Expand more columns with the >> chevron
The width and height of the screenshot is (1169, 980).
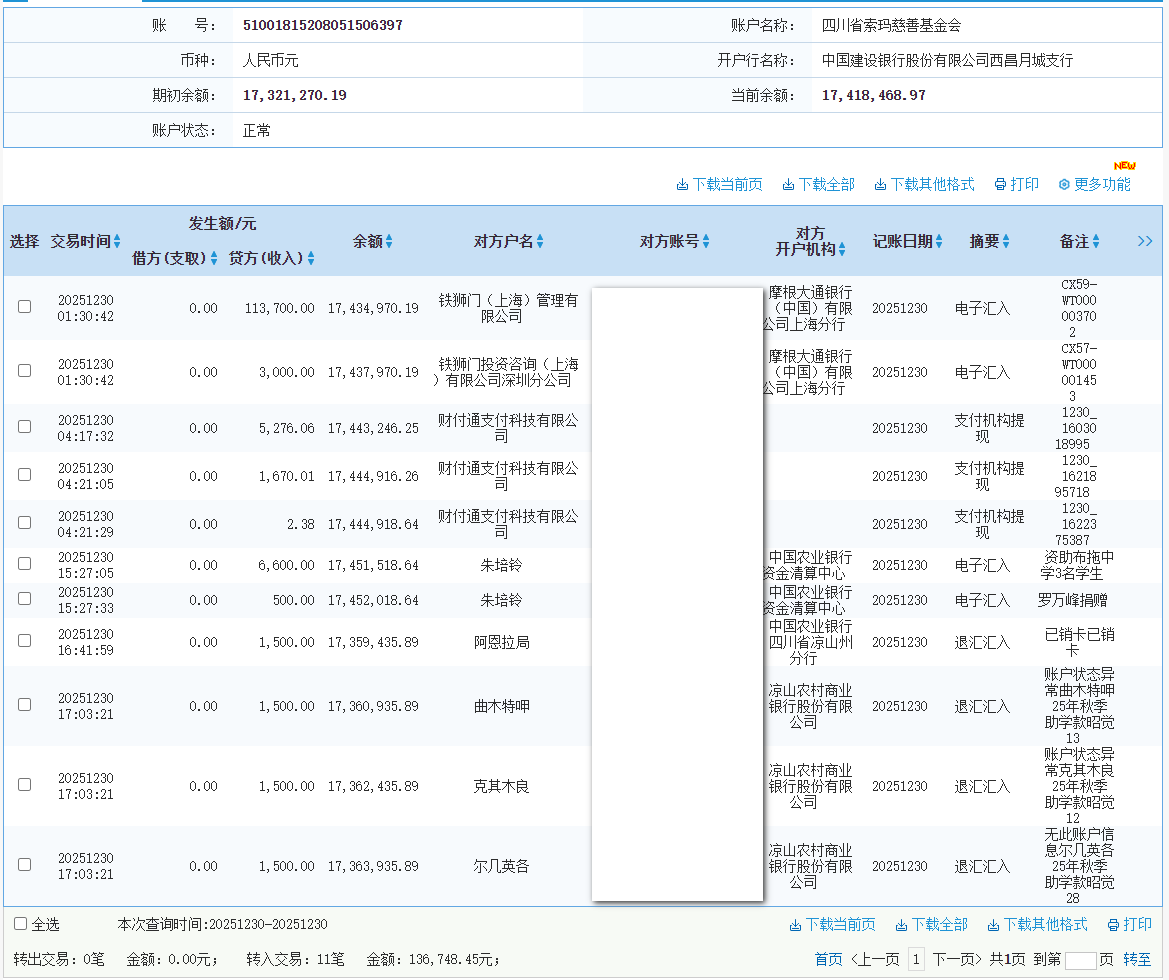click(1145, 241)
